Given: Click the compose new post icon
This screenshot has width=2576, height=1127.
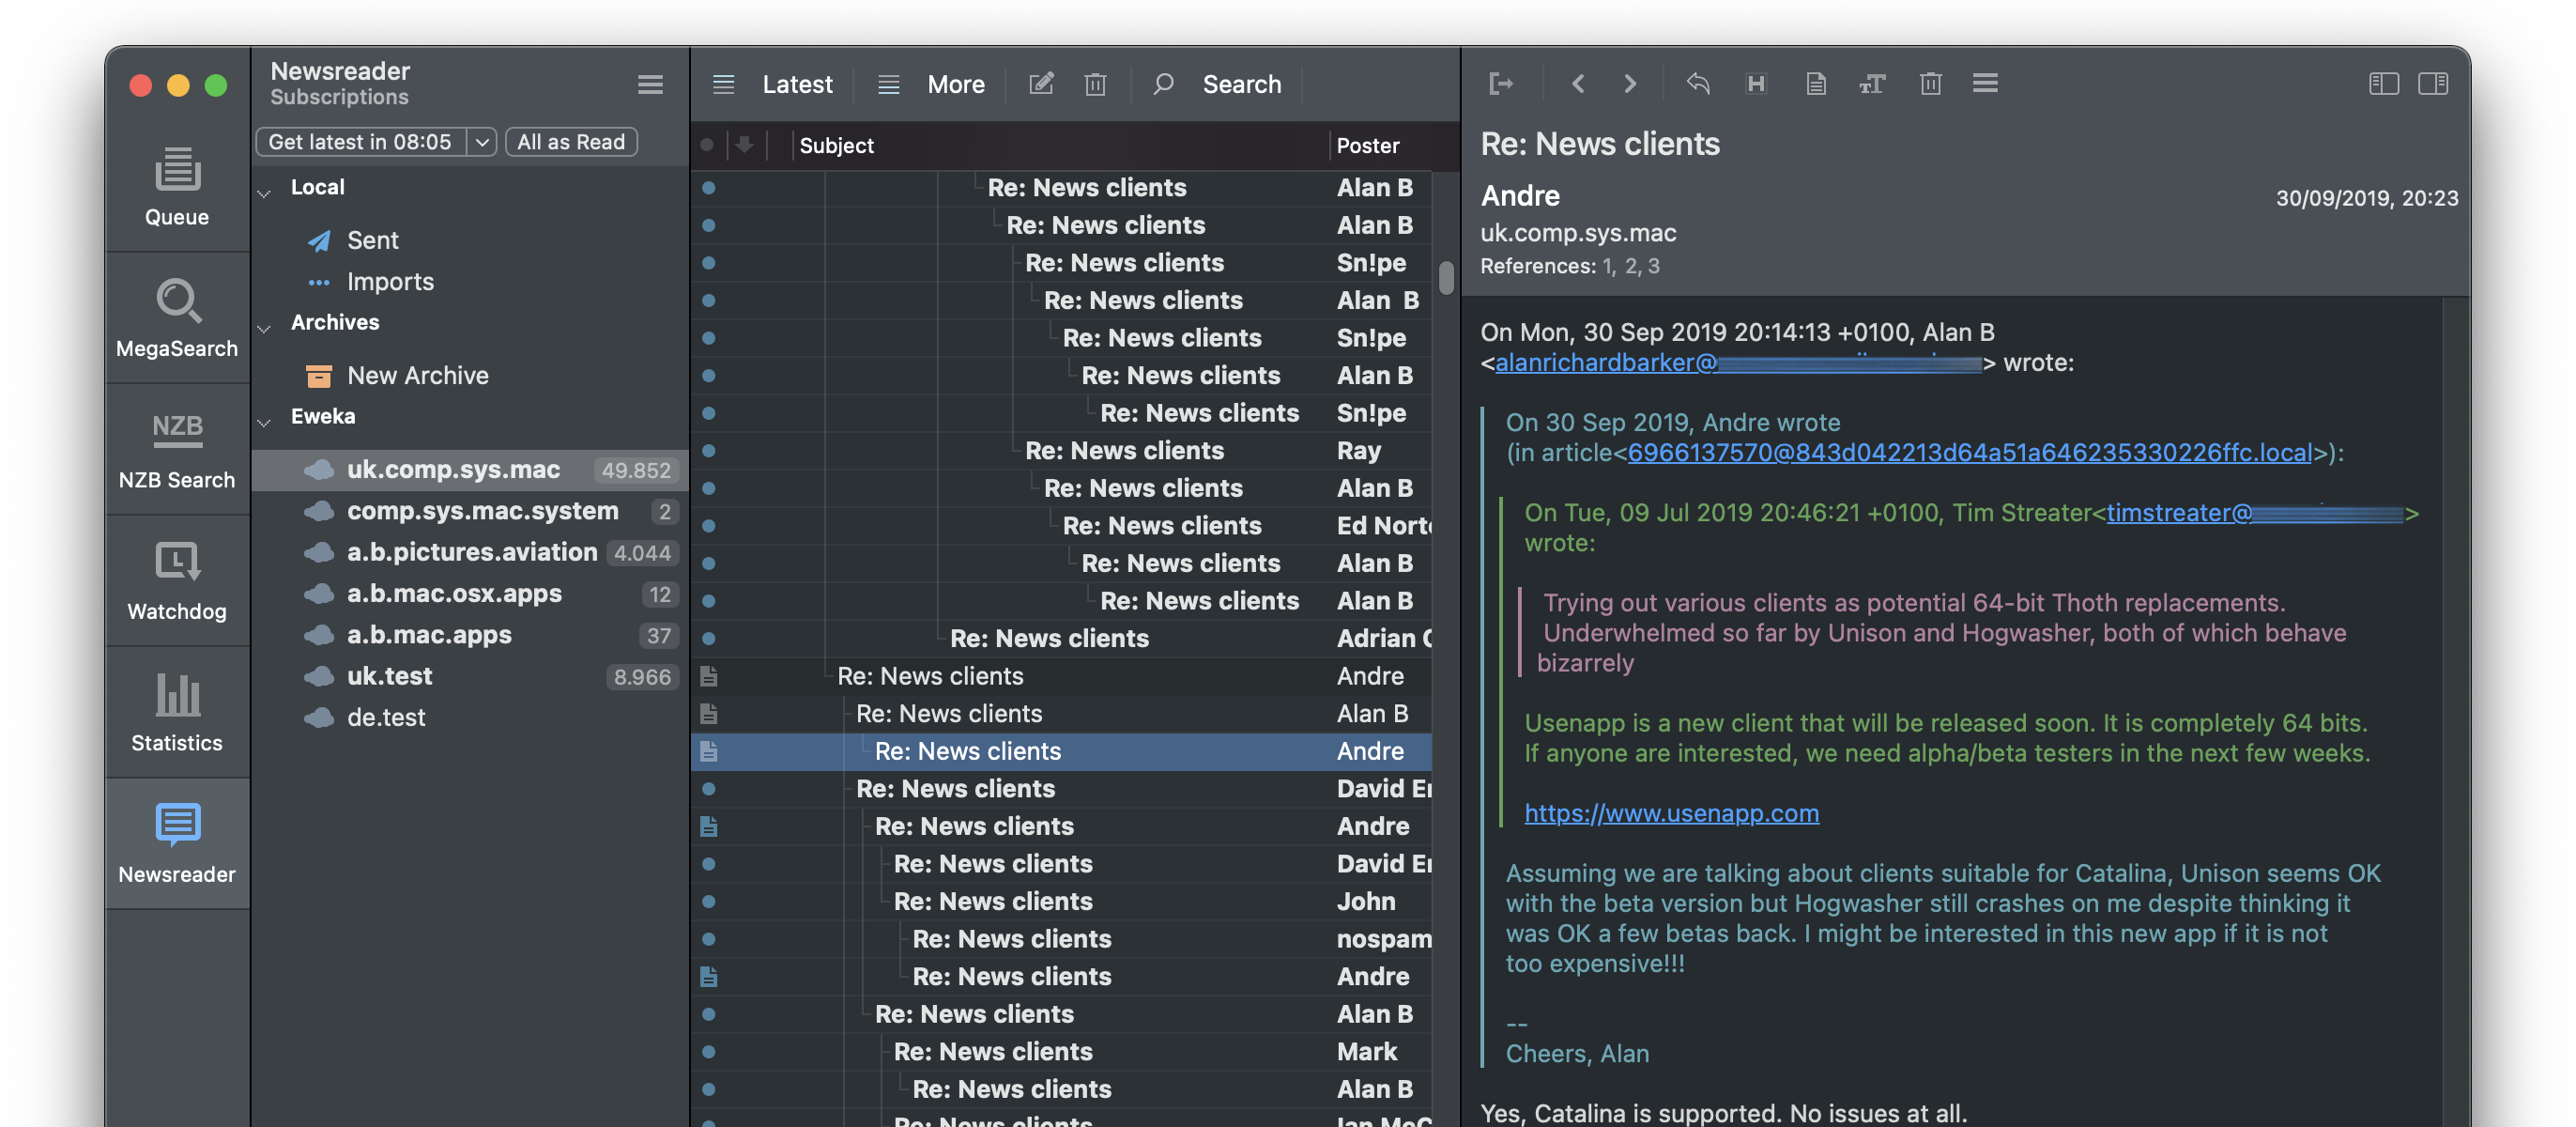Looking at the screenshot, I should tap(1040, 84).
